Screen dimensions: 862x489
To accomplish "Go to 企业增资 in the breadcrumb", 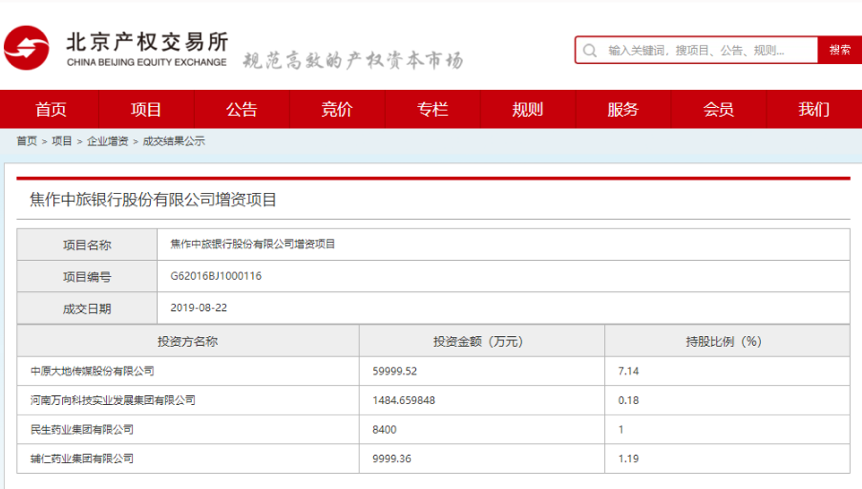I will (107, 141).
